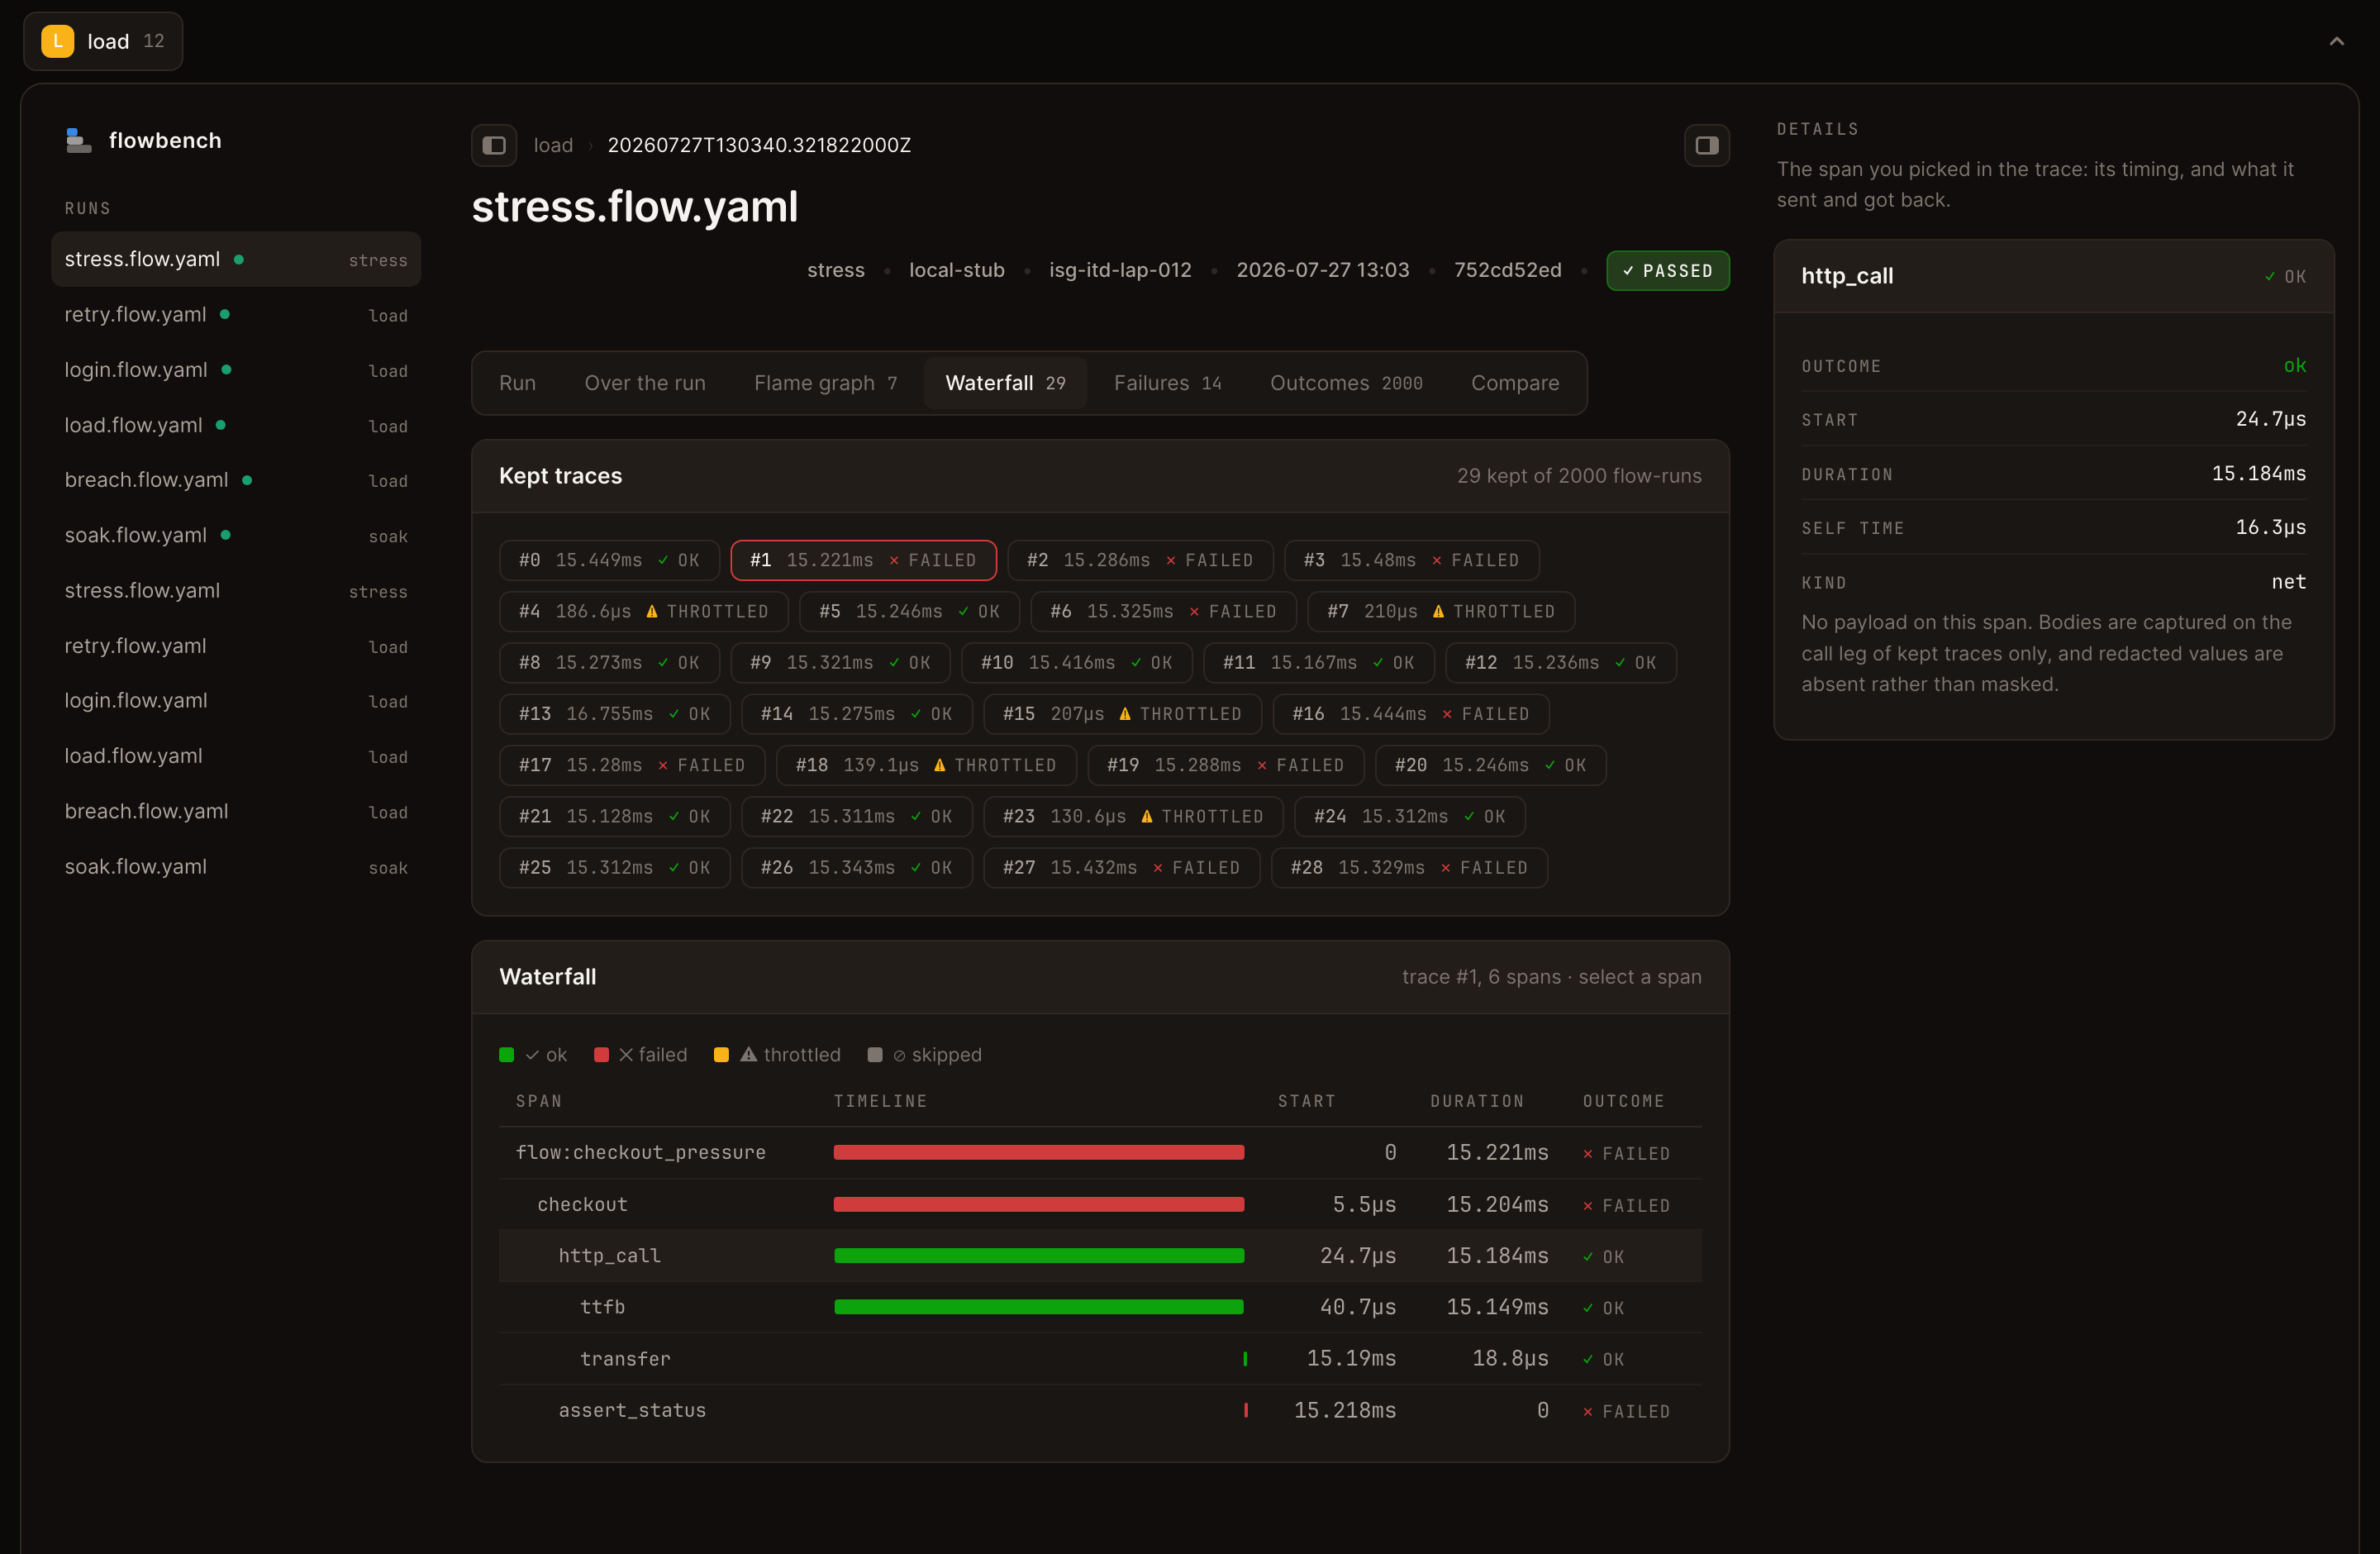Open the Failures tab
The width and height of the screenshot is (2380, 1554).
tap(1168, 383)
